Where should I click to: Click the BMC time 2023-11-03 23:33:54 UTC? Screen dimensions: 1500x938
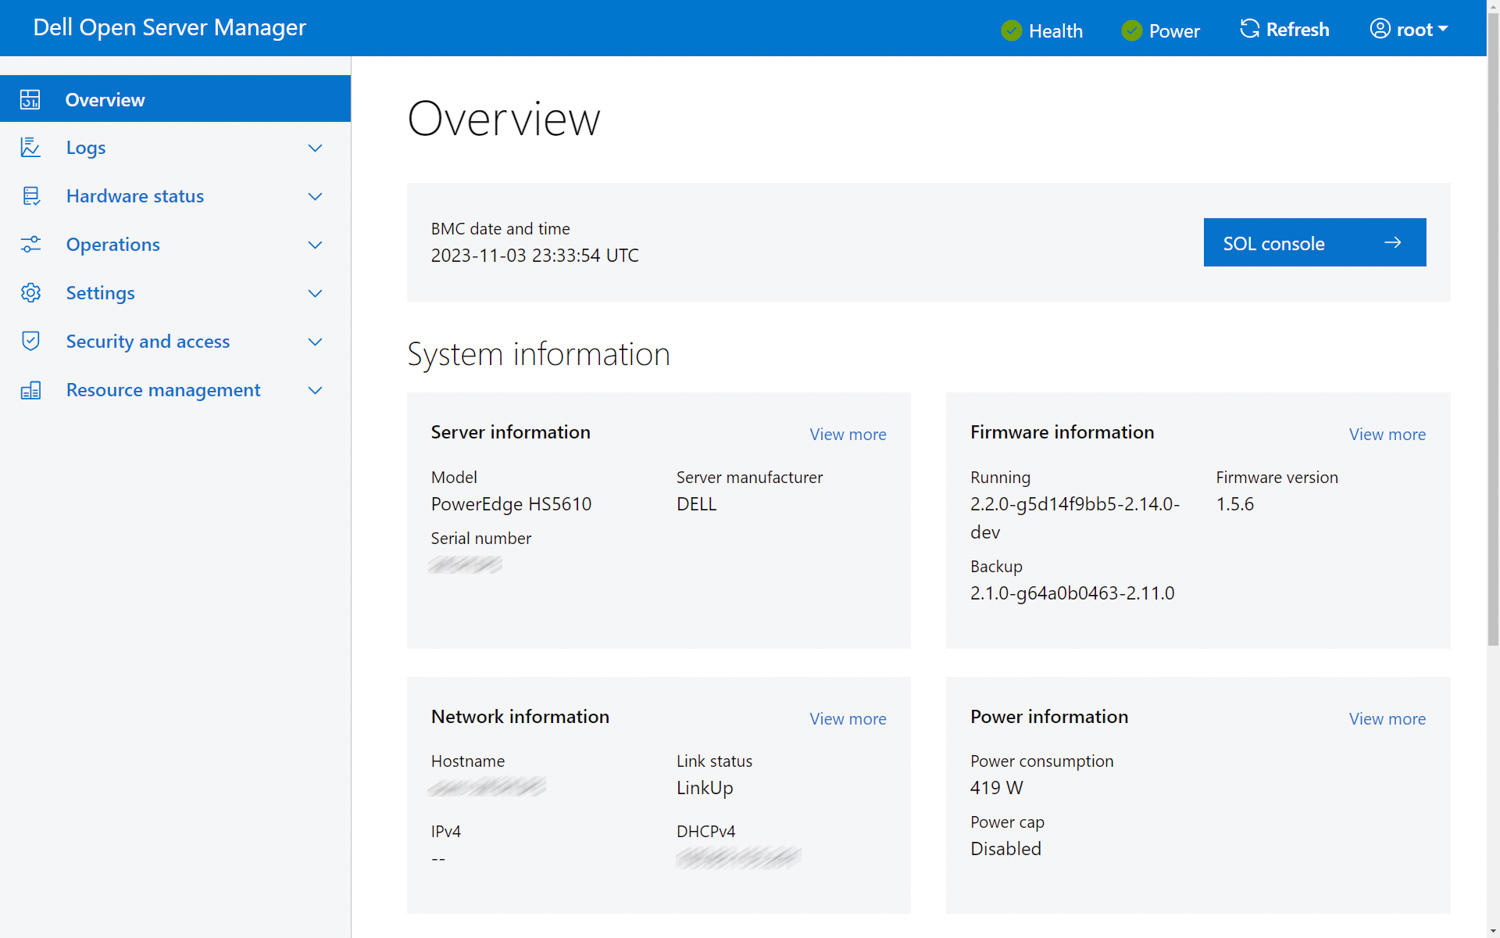click(534, 255)
